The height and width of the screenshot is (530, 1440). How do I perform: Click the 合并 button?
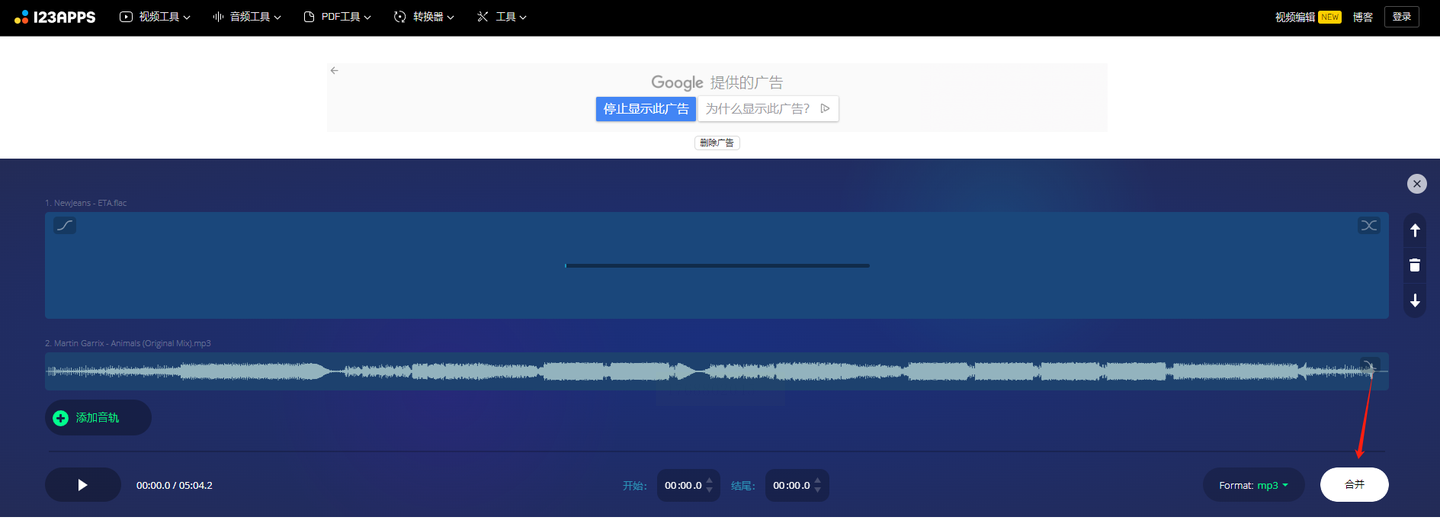1354,485
